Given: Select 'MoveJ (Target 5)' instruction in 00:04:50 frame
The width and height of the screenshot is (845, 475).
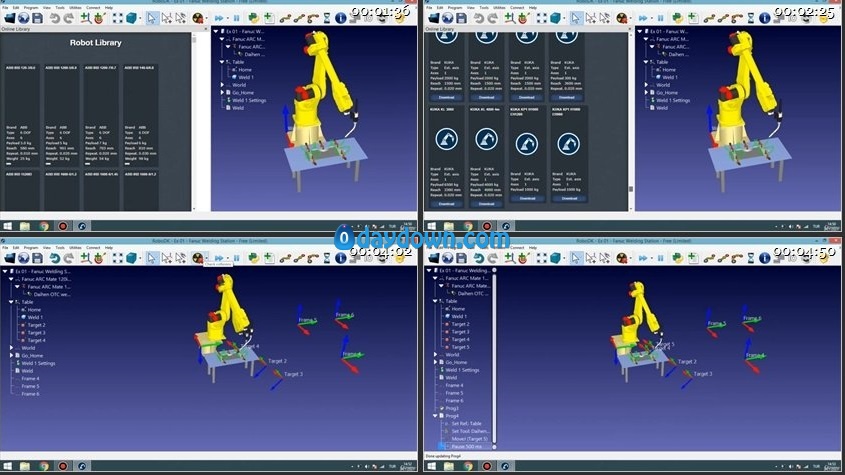Looking at the screenshot, I should pos(469,439).
